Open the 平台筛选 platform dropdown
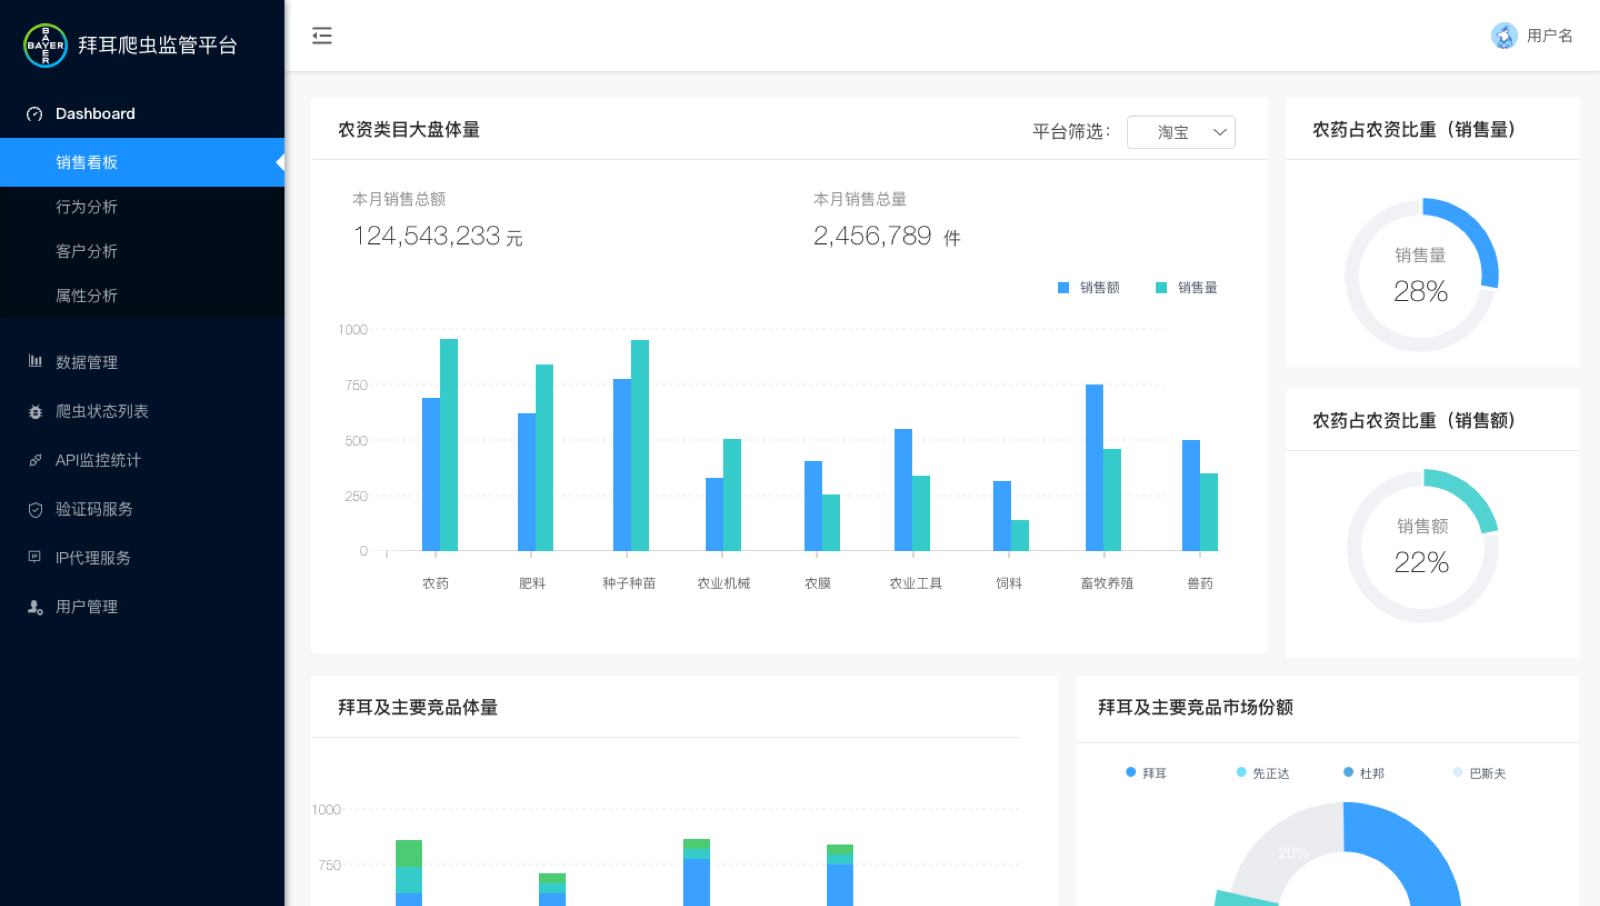This screenshot has height=906, width=1600. click(x=1181, y=131)
